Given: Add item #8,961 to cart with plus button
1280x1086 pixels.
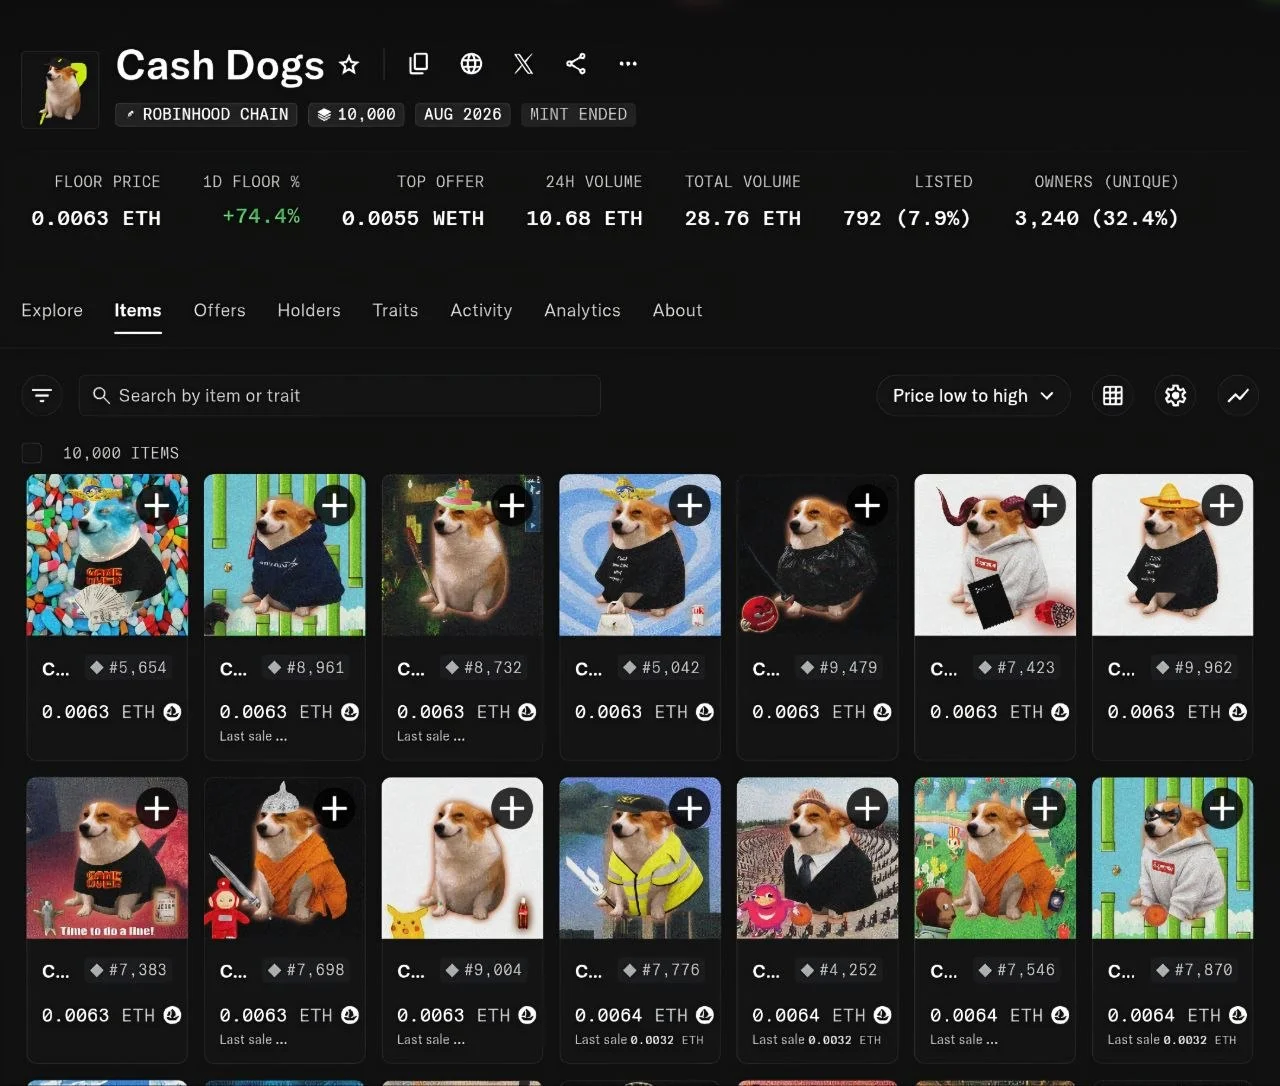Looking at the screenshot, I should click(334, 505).
